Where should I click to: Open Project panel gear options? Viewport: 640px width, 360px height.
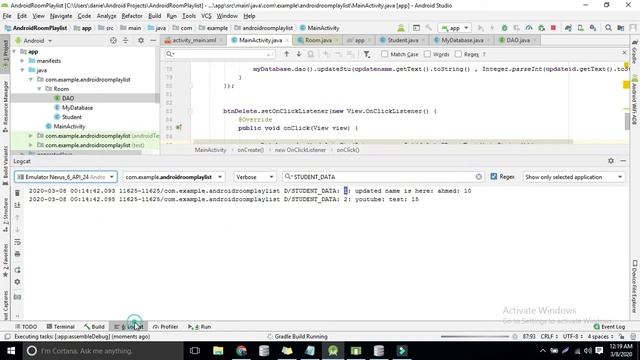141,40
